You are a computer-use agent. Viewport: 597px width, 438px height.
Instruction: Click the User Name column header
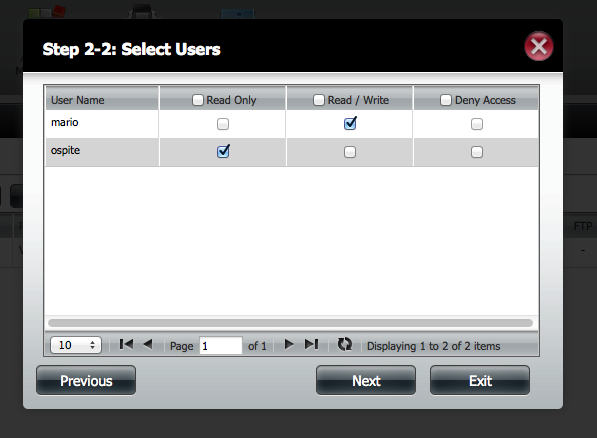click(102, 98)
